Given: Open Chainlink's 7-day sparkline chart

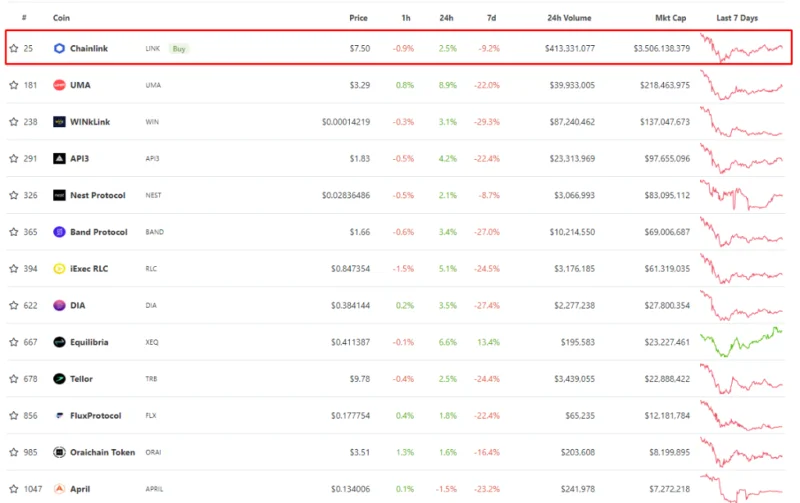Looking at the screenshot, I should [741, 48].
